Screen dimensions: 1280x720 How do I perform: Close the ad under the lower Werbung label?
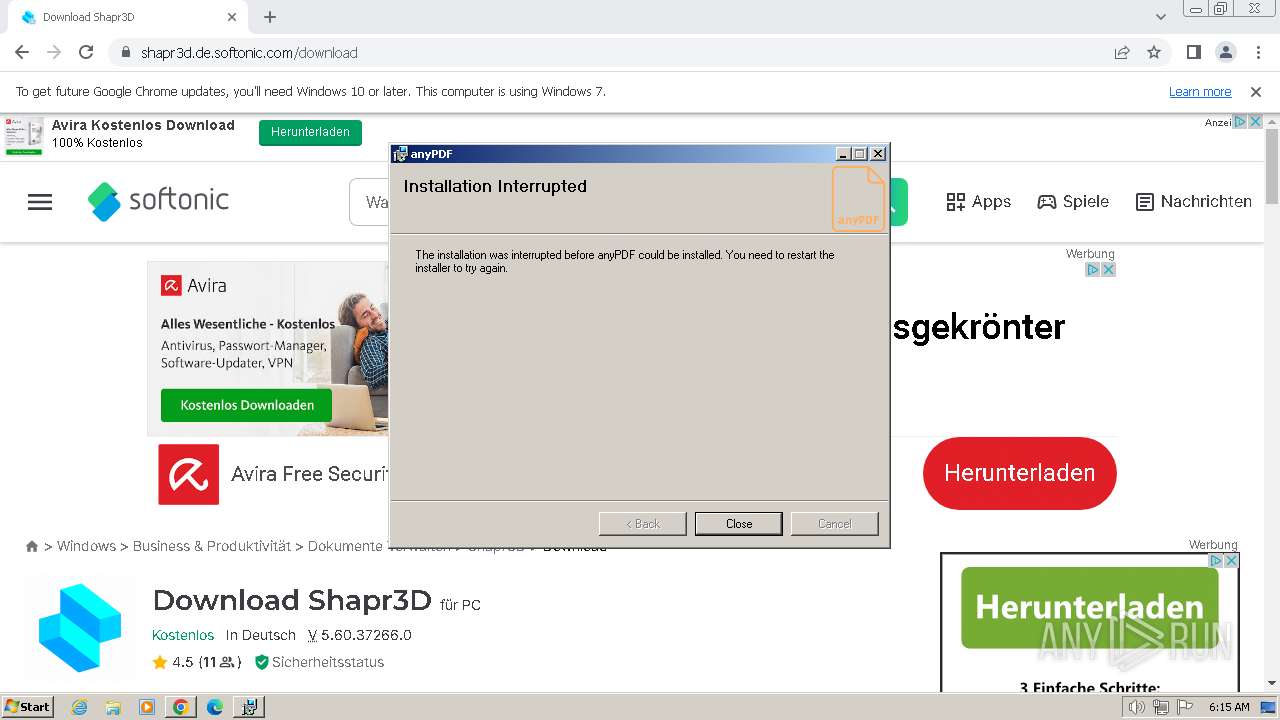(1232, 561)
